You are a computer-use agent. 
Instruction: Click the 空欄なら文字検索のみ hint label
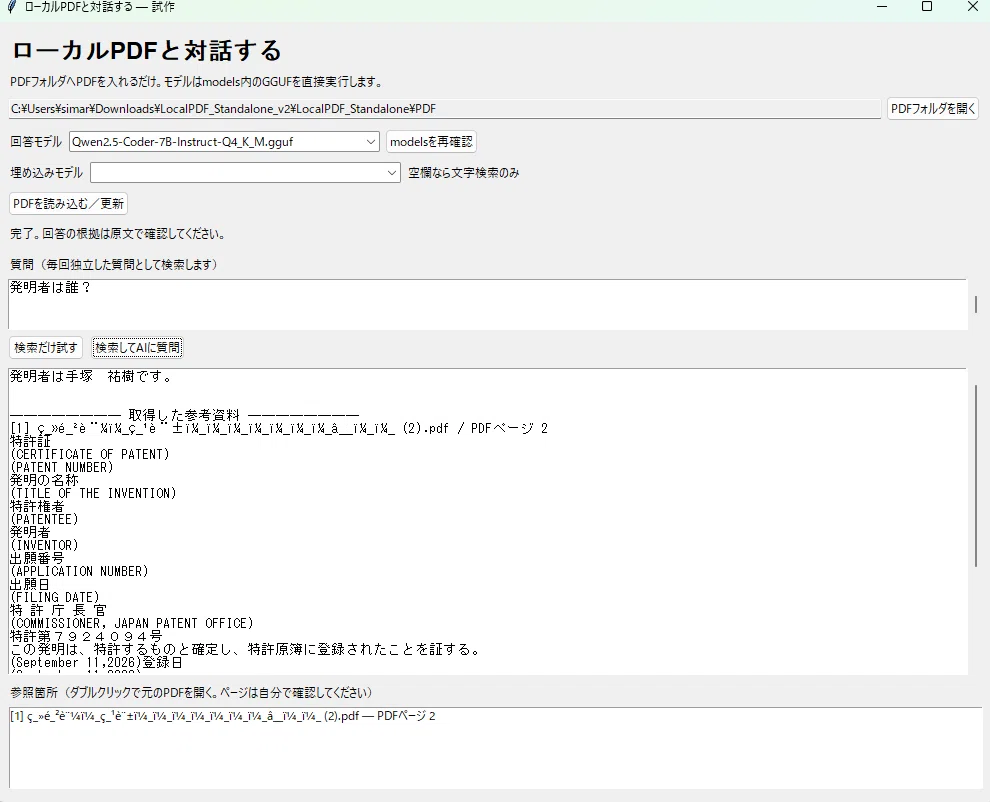[463, 173]
